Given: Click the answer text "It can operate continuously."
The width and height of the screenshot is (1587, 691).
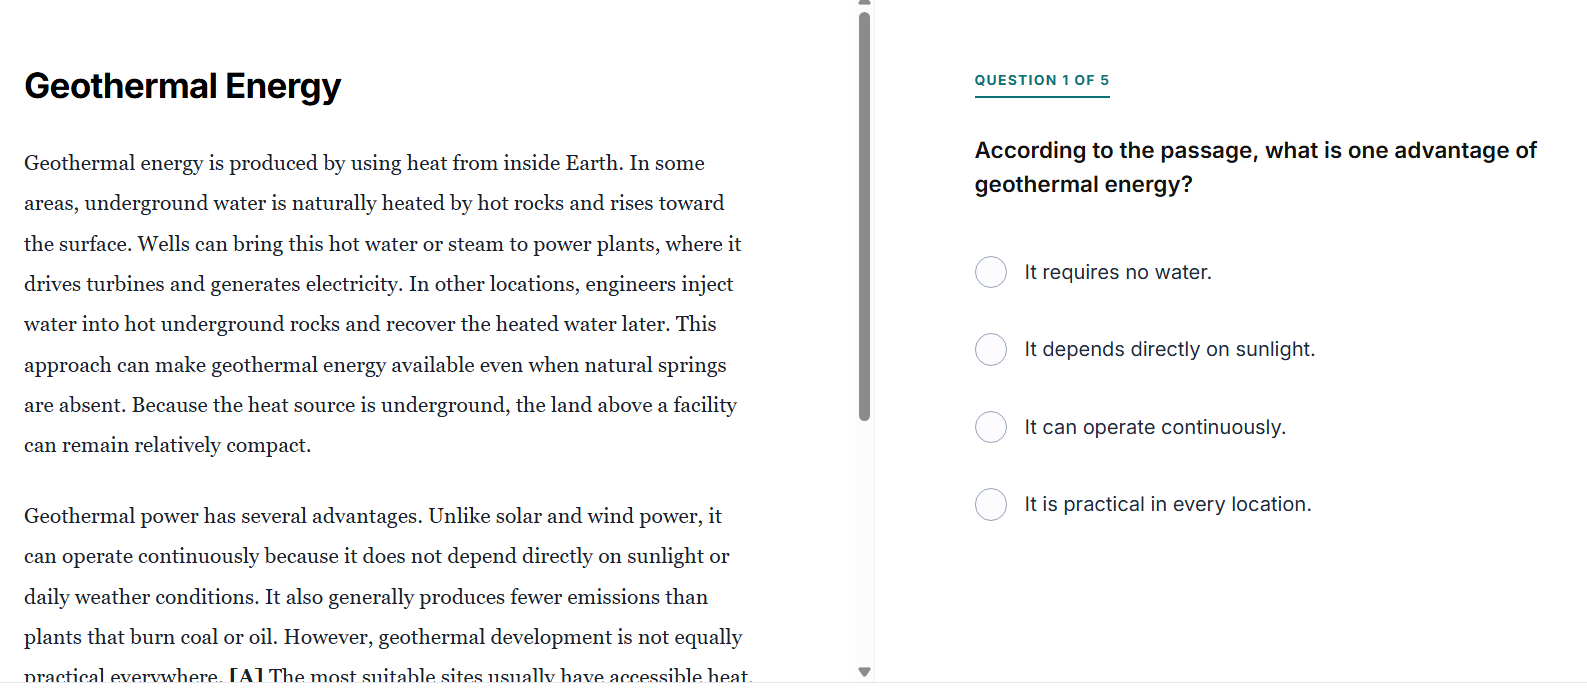Looking at the screenshot, I should point(1155,427).
